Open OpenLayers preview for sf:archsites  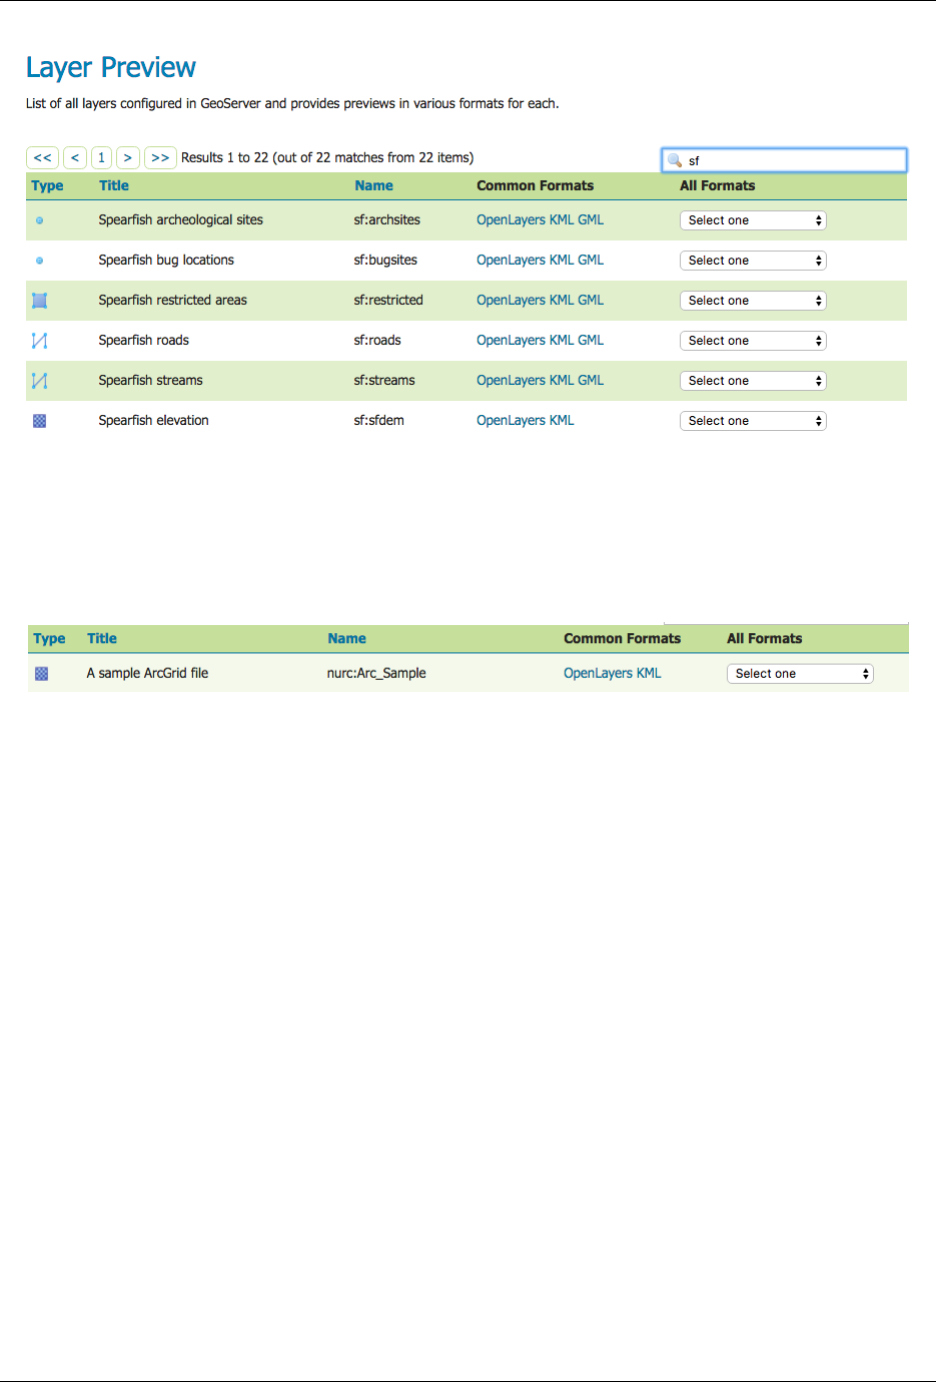tap(511, 220)
